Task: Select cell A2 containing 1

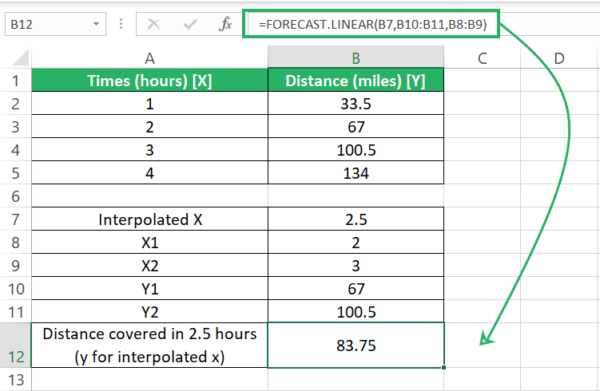Action: tap(150, 104)
